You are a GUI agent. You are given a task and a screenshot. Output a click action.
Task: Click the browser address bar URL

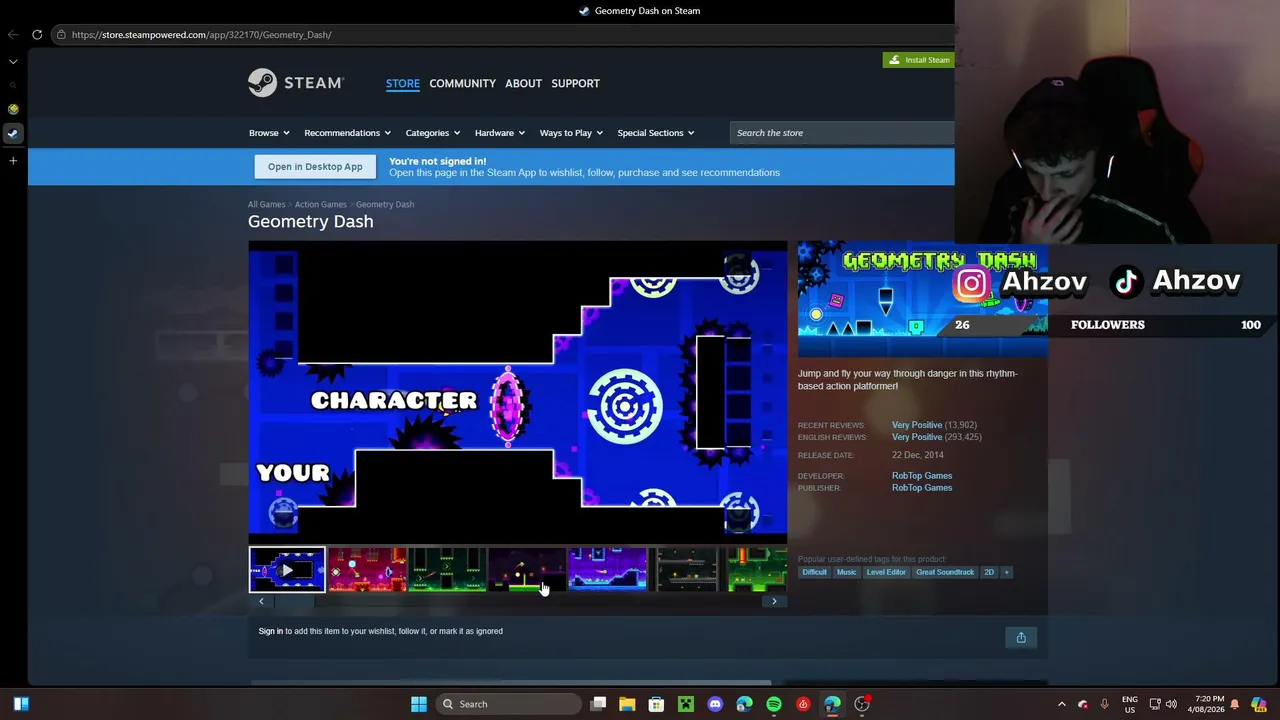coord(201,35)
